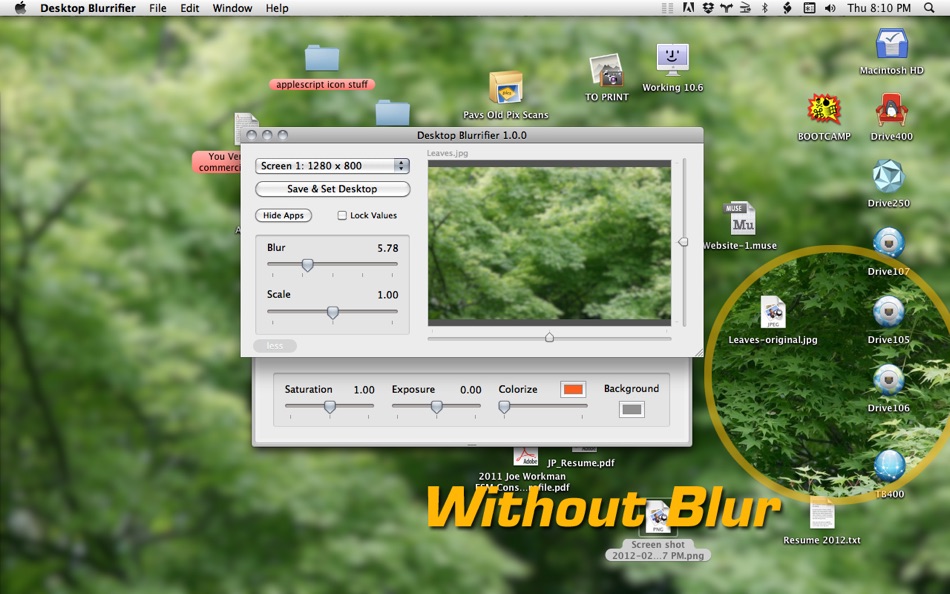Click the Hide Apps button
The height and width of the screenshot is (594, 950).
point(284,215)
